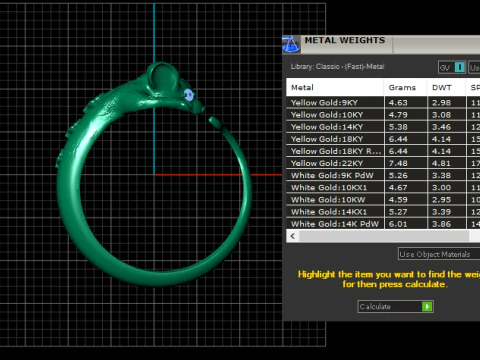Click the DWT column header
Viewport: 480px width, 360px height.
point(446,88)
